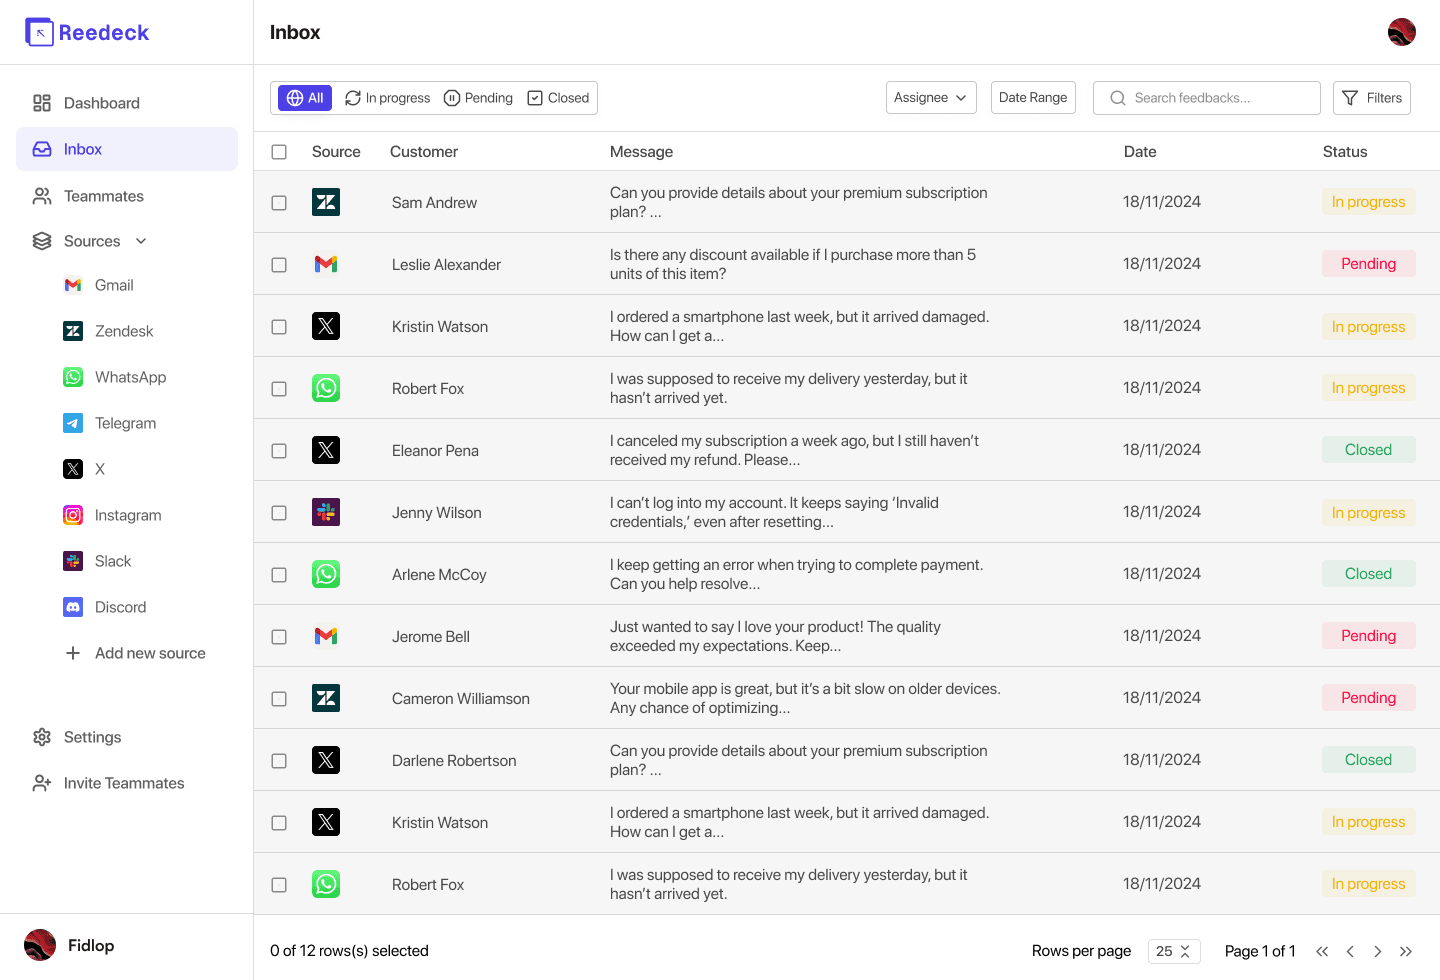
Task: Click the Telegram source icon
Action: point(72,423)
